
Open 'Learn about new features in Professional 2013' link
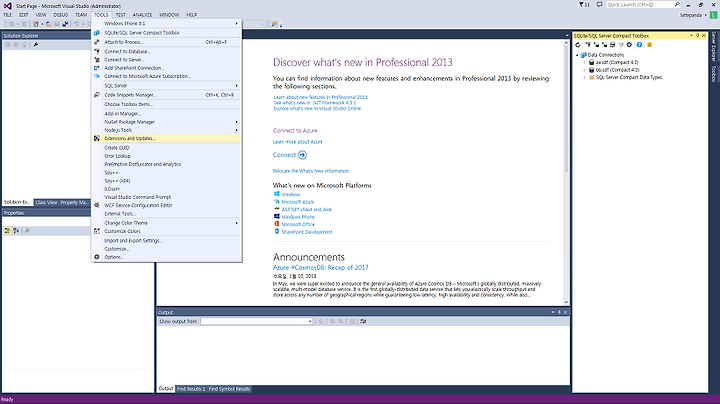(x=321, y=97)
